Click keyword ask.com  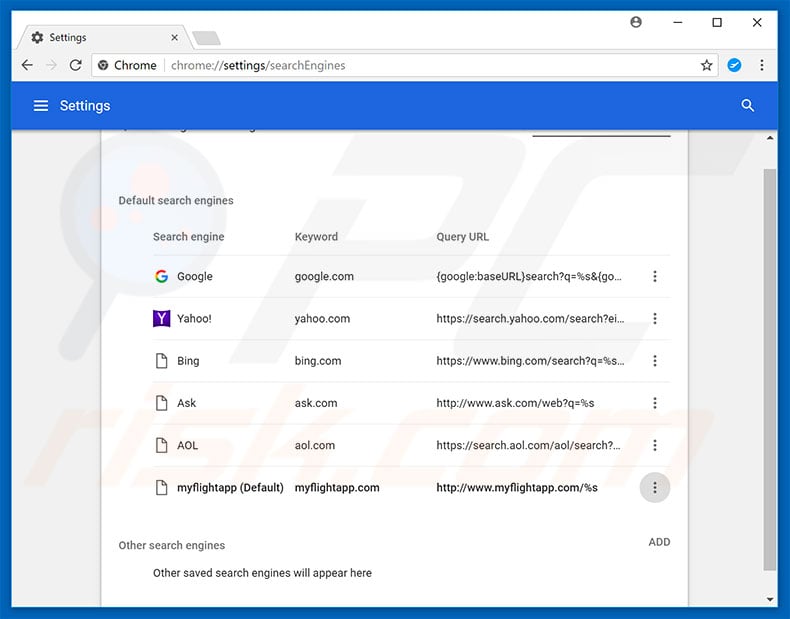316,403
